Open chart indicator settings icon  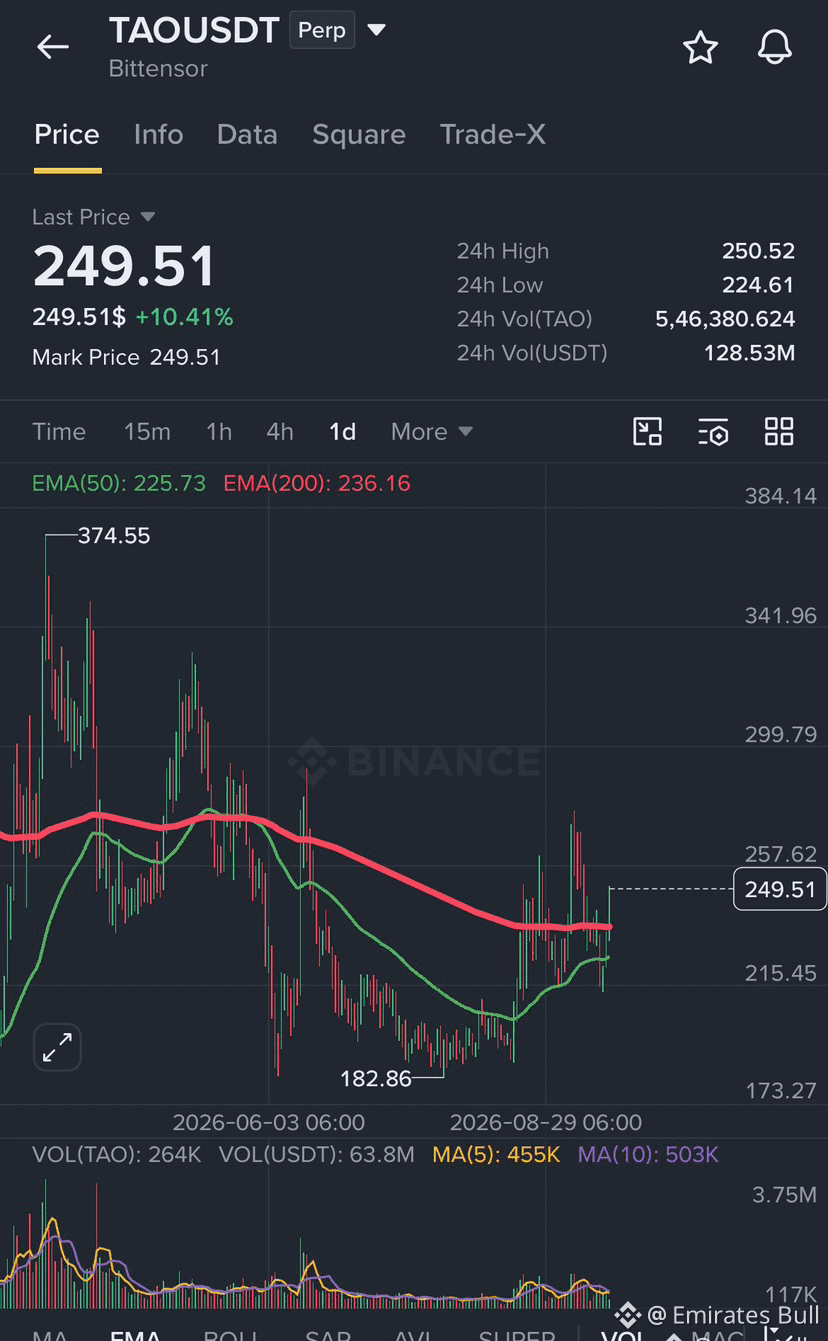713,432
